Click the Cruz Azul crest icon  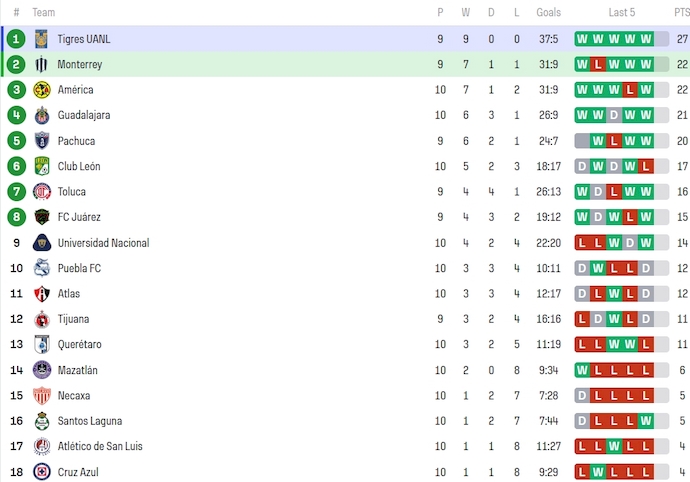pyautogui.click(x=42, y=472)
